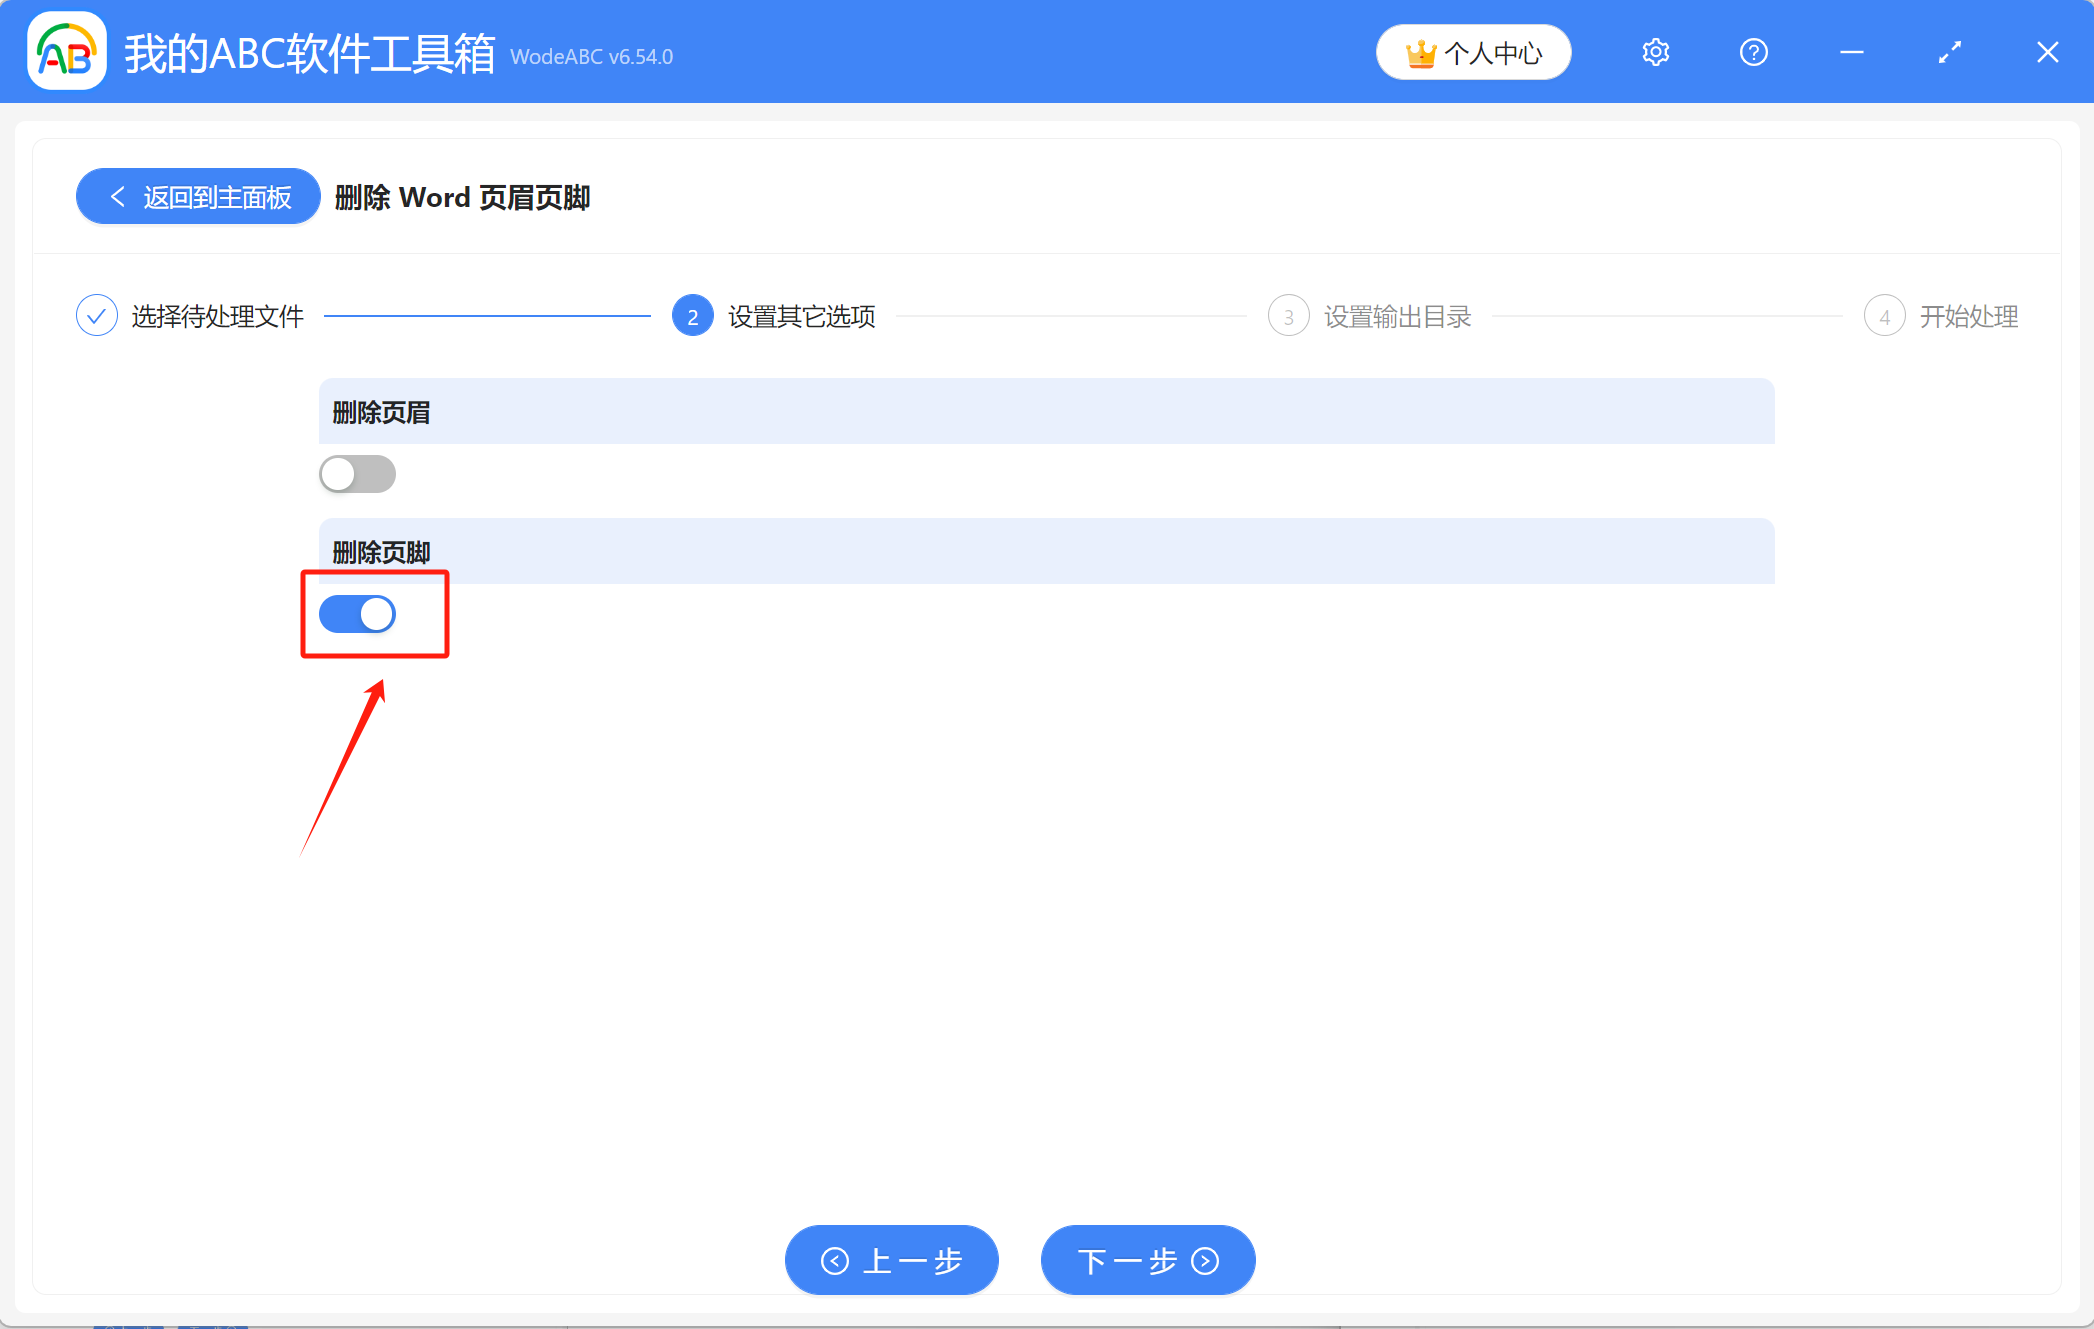Screen dimensions: 2094x1329
Task: Click the fullscreen expand arrows icon
Action: click(1949, 51)
